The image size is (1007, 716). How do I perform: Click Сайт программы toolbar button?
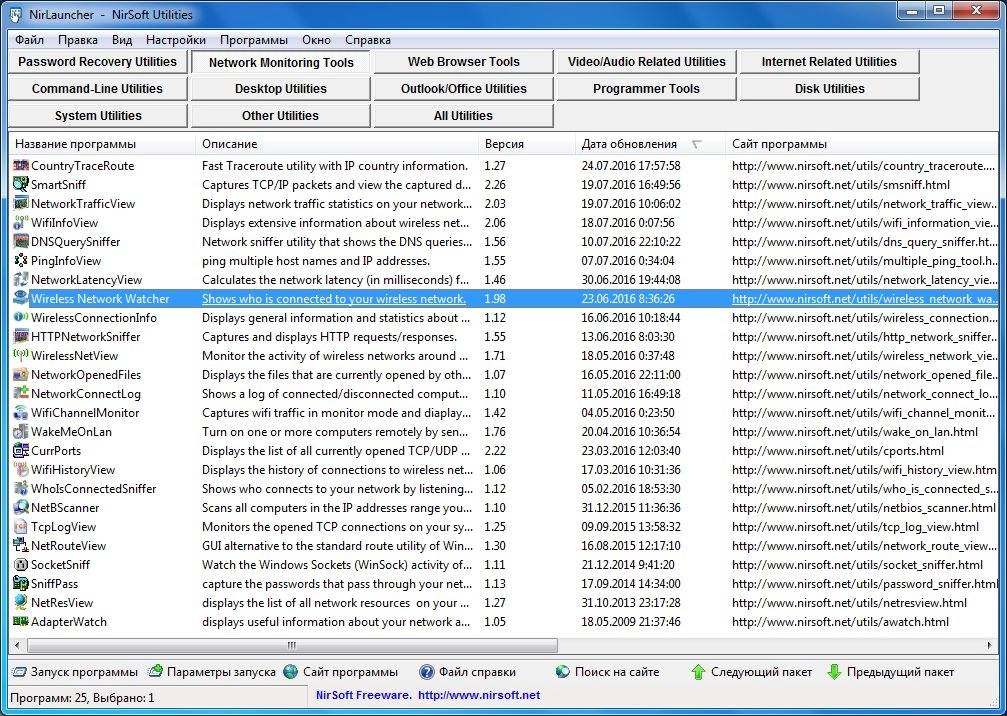pyautogui.click(x=341, y=672)
